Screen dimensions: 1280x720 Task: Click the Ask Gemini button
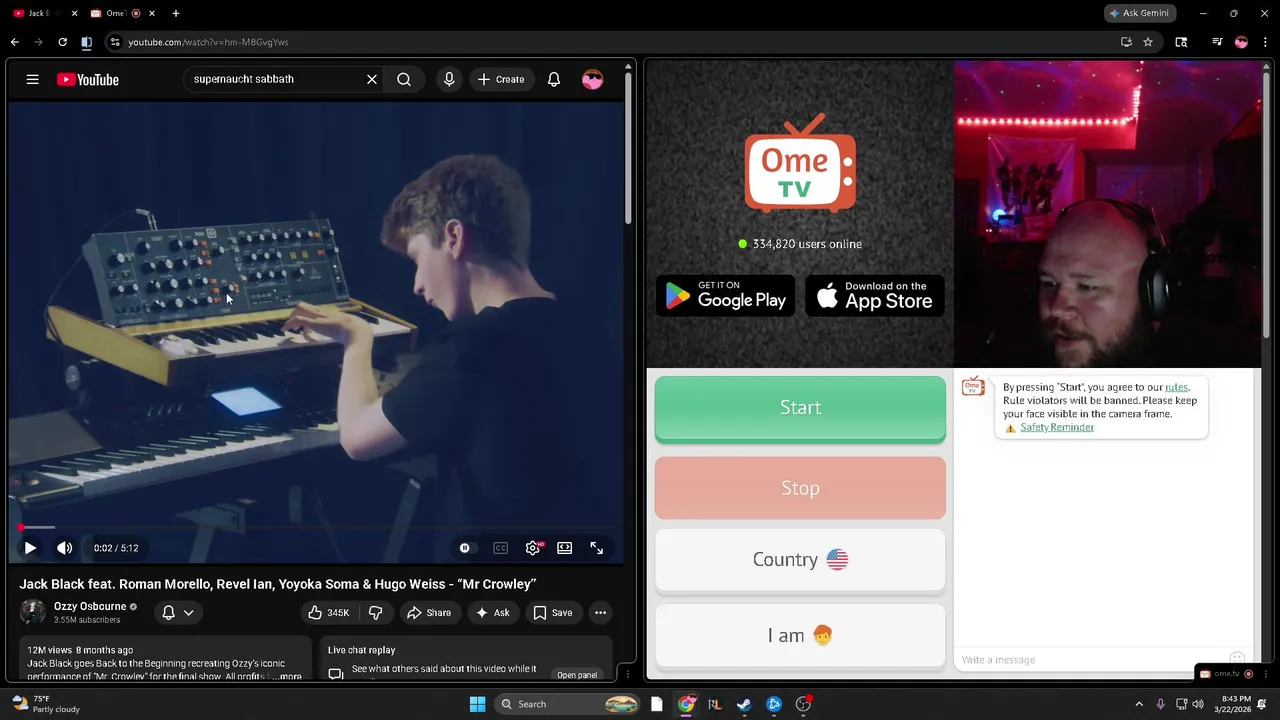[1140, 13]
